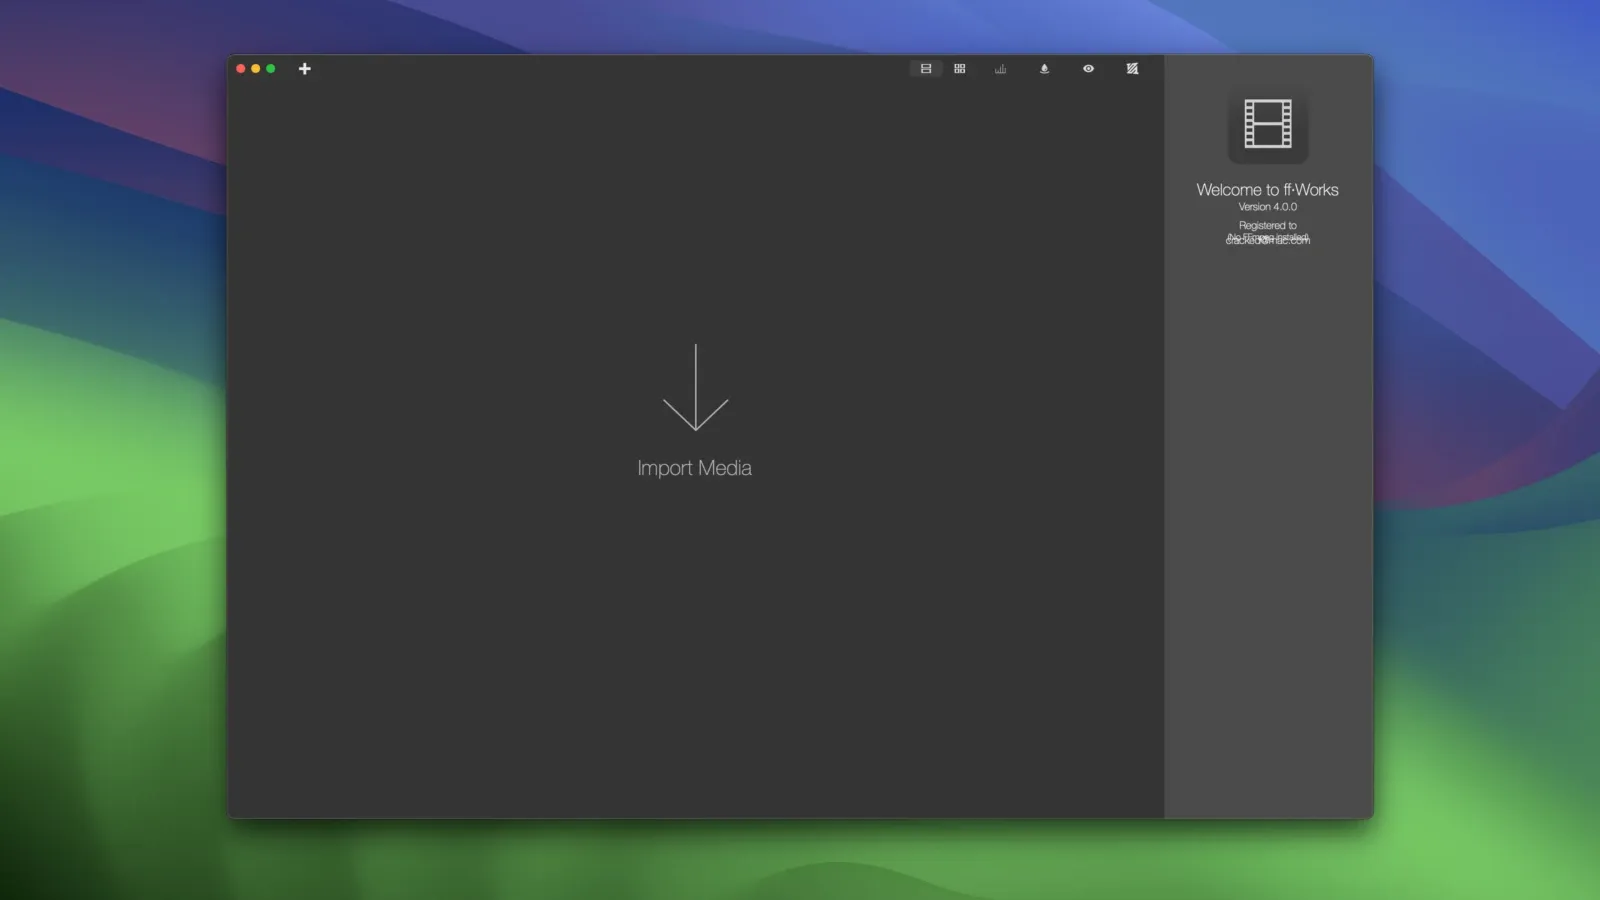Image resolution: width=1600 pixels, height=900 pixels.
Task: Click the No FFmpeg installed notice
Action: (x=1267, y=239)
